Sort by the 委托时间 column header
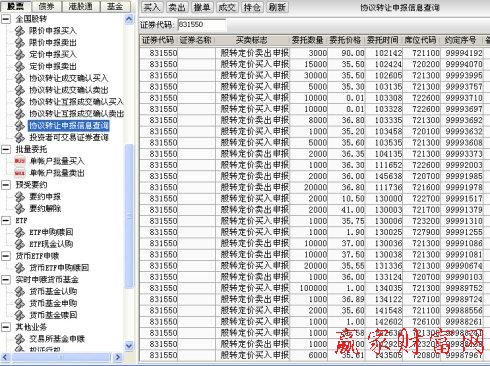 coord(383,40)
